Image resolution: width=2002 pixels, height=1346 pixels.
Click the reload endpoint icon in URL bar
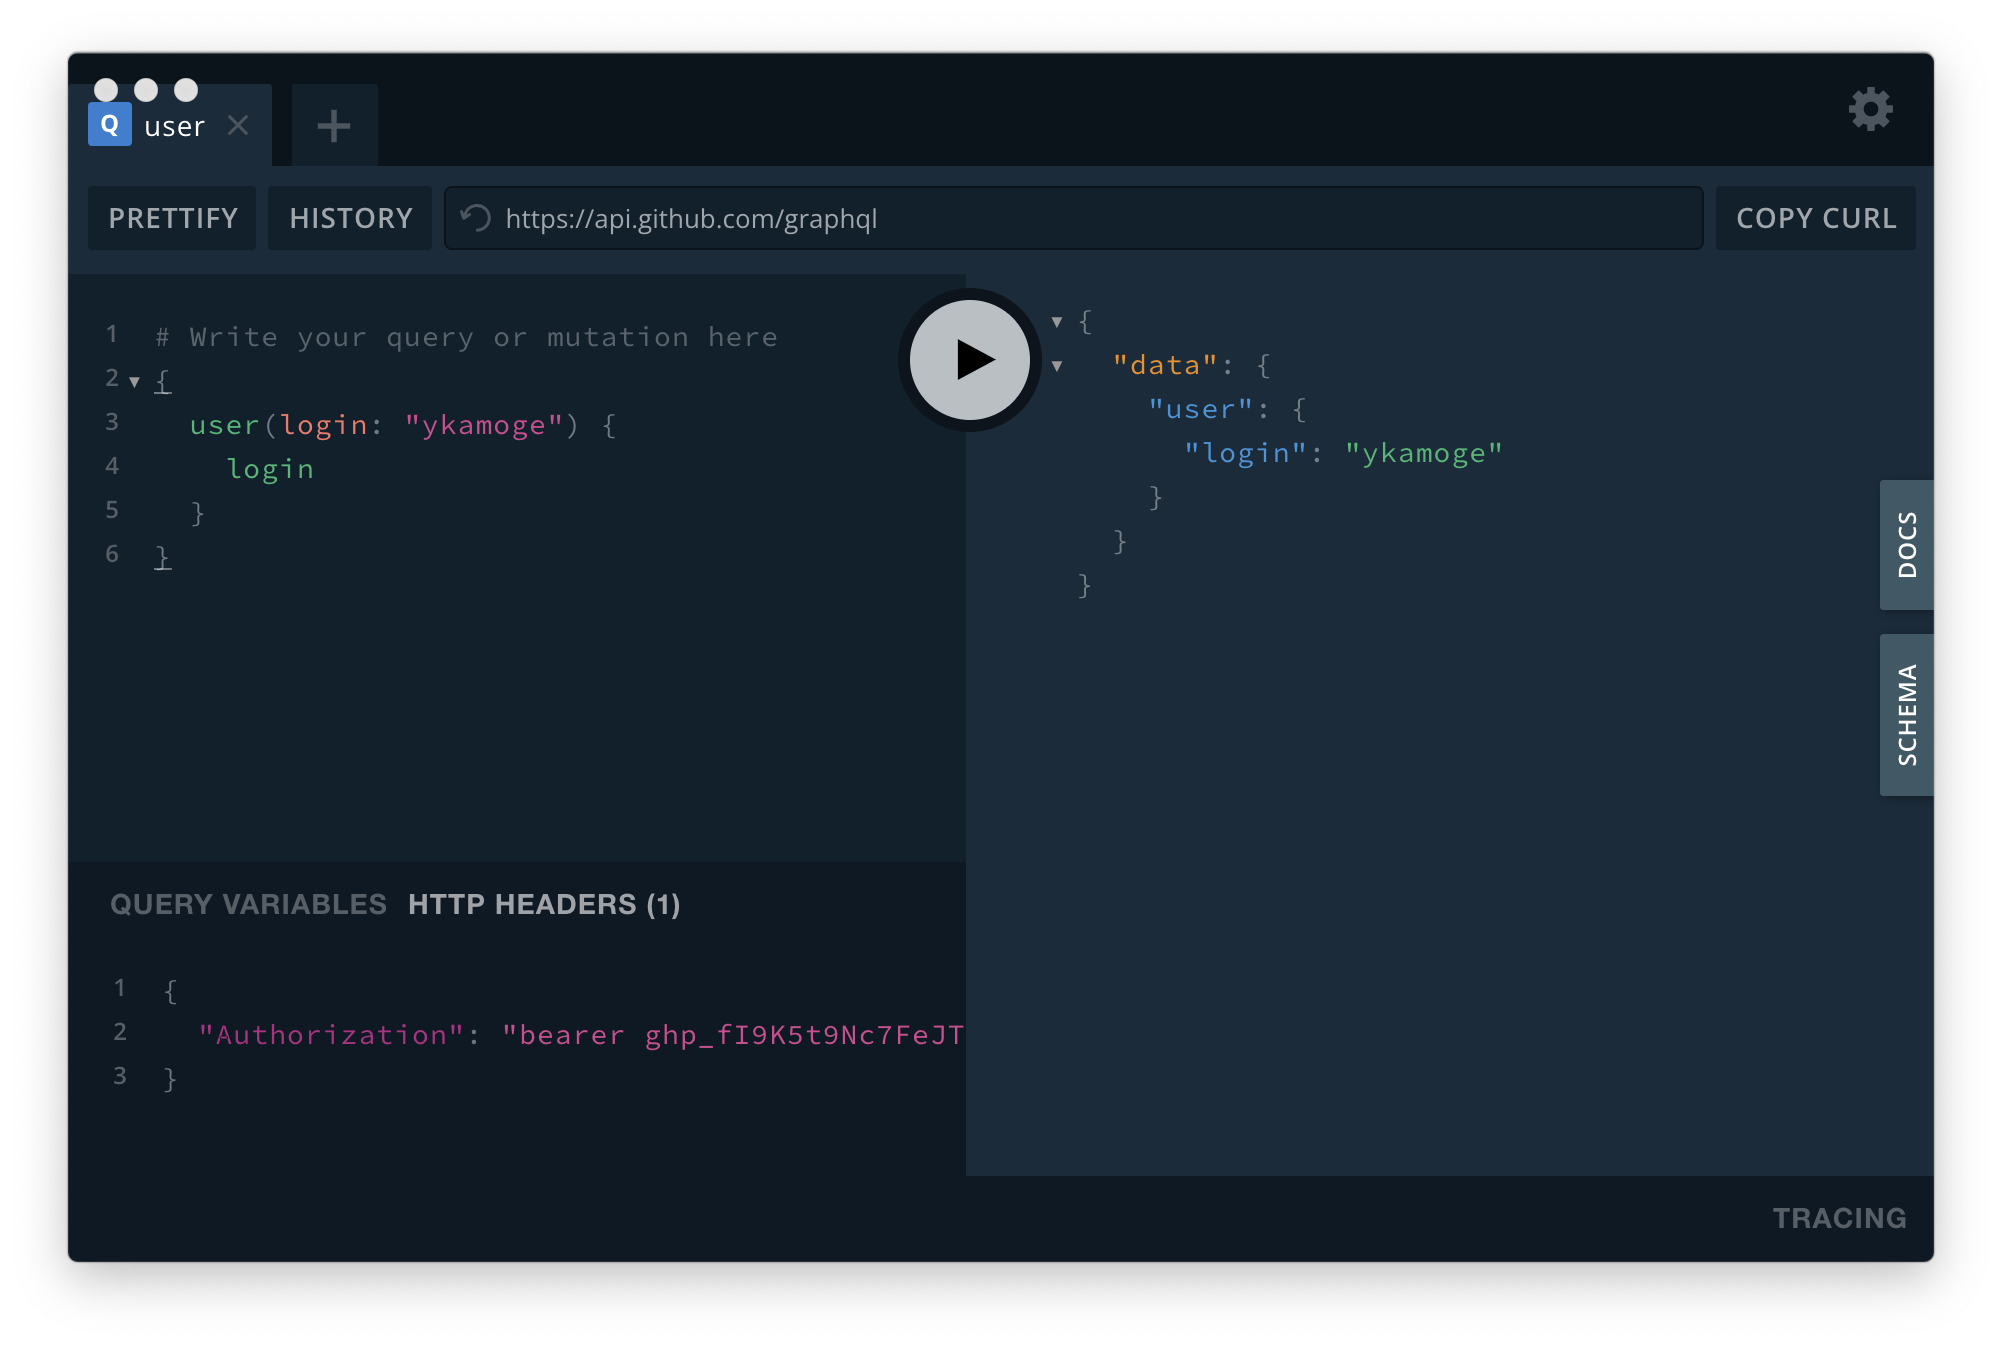tap(476, 218)
